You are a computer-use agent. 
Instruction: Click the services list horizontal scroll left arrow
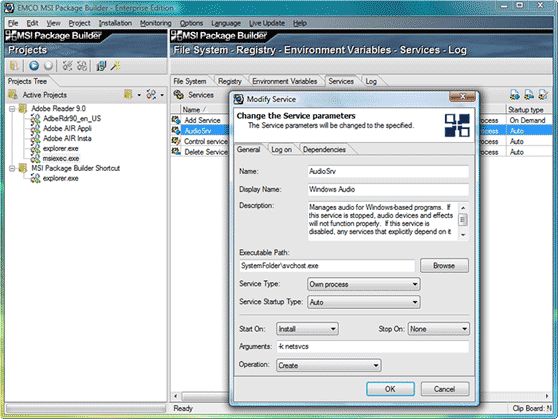175,396
